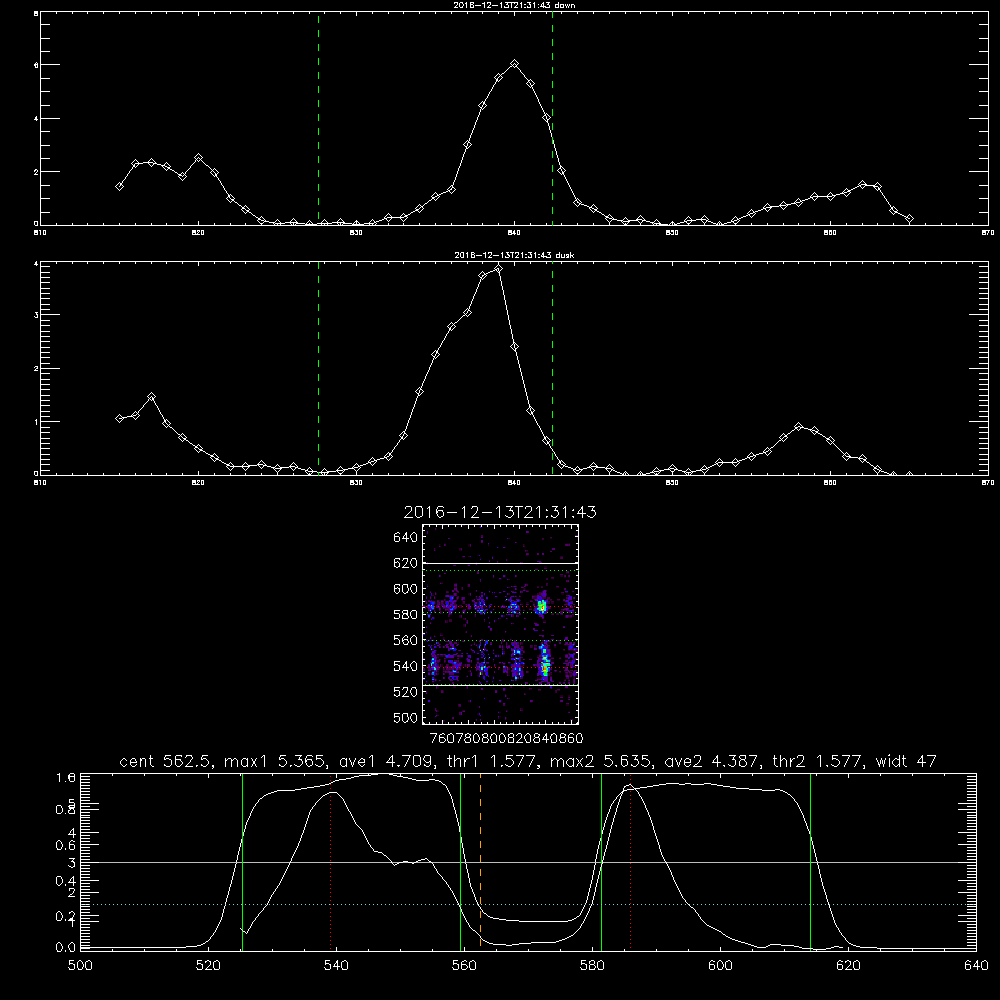Click the green vertical line near 525 in the bottom plot
1000x1000 pixels.
pyautogui.click(x=242, y=861)
